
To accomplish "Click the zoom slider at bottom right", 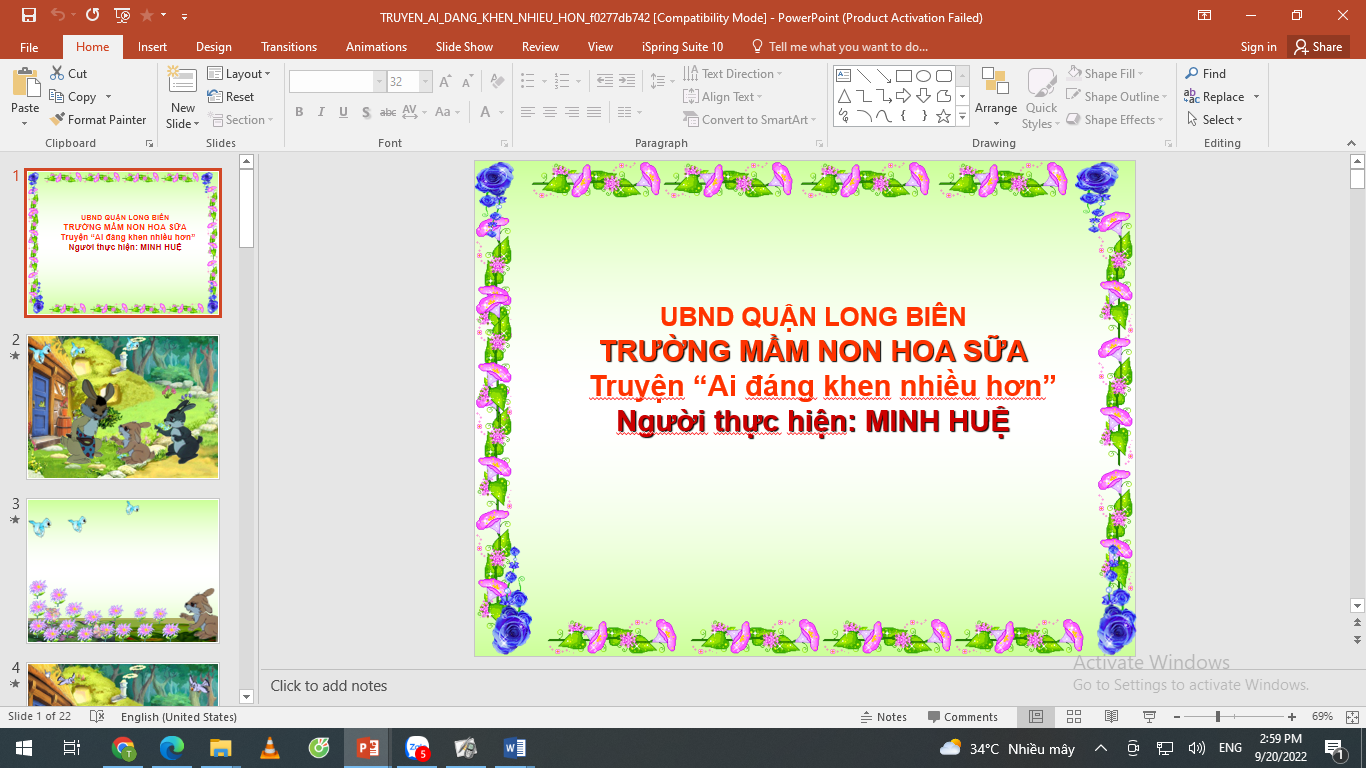I will [1217, 717].
